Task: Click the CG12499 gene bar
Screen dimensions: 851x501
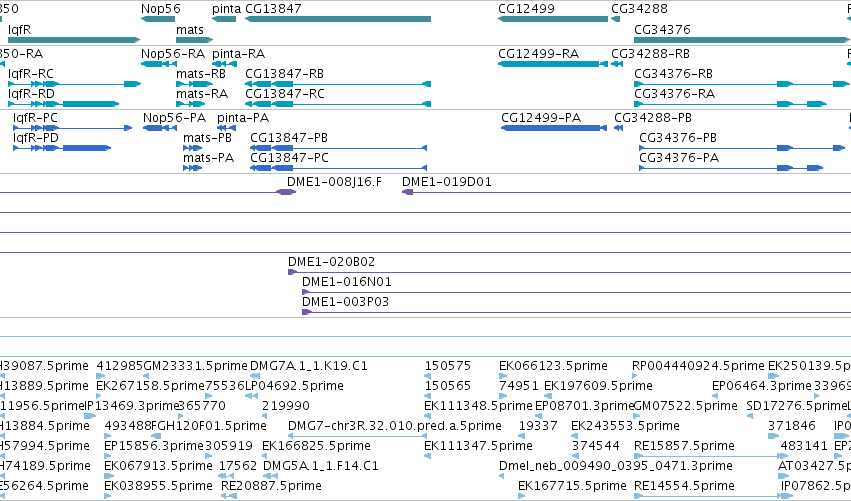Action: (553, 19)
